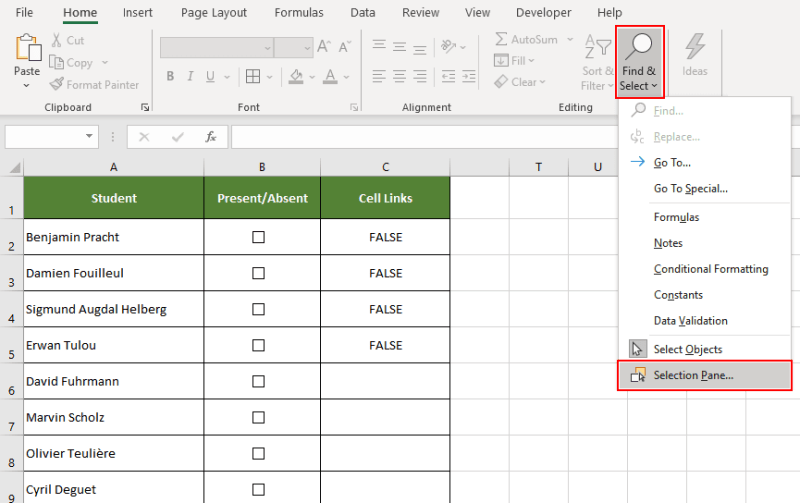Click the Find & Select button
This screenshot has width=800, height=503.
tap(639, 62)
